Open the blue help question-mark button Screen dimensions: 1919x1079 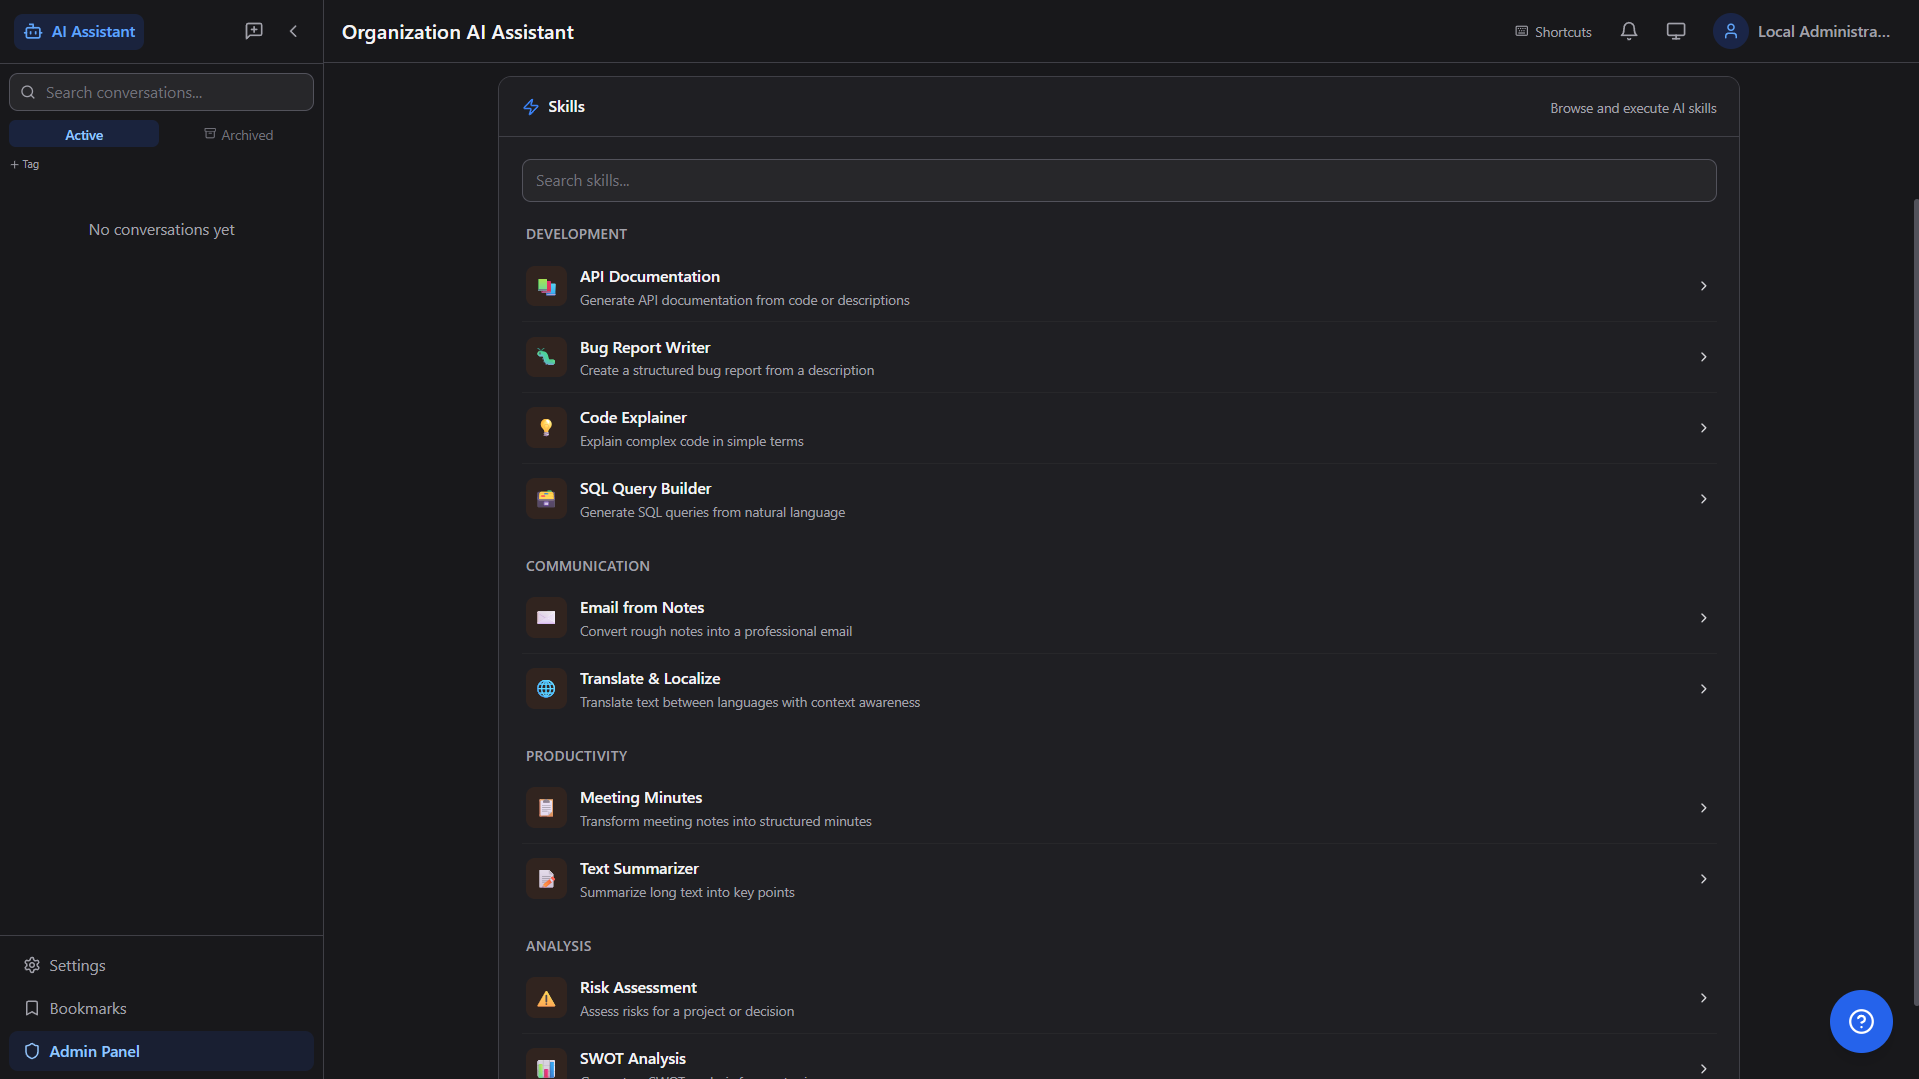point(1860,1021)
